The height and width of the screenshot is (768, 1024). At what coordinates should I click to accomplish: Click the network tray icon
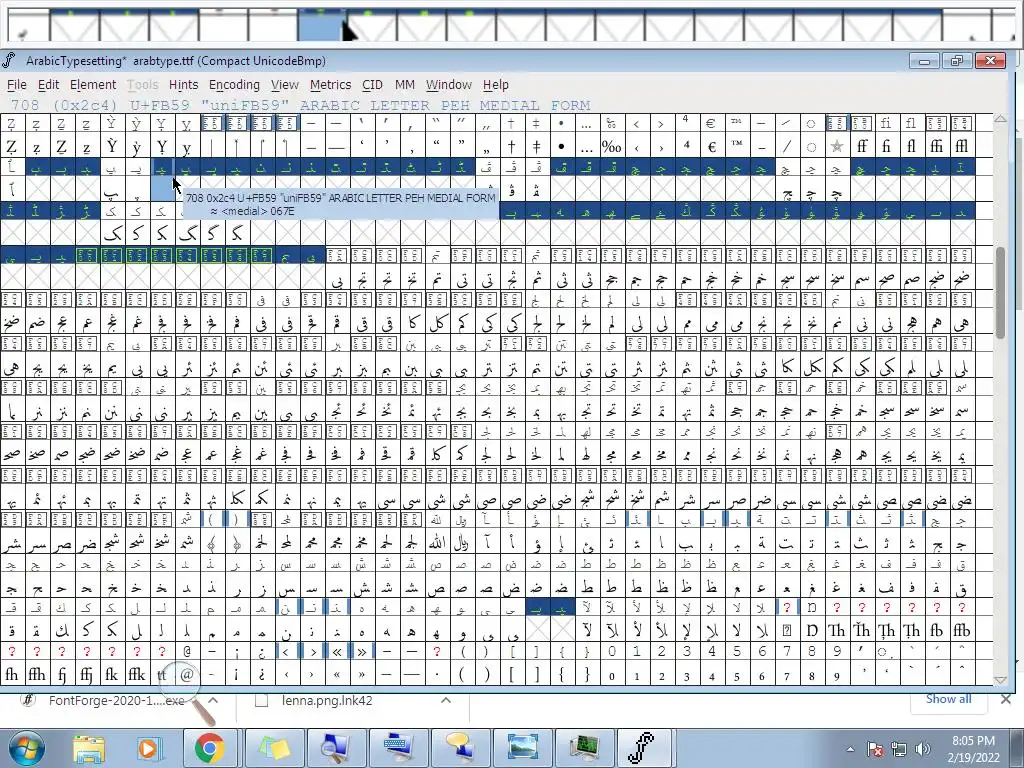click(899, 749)
